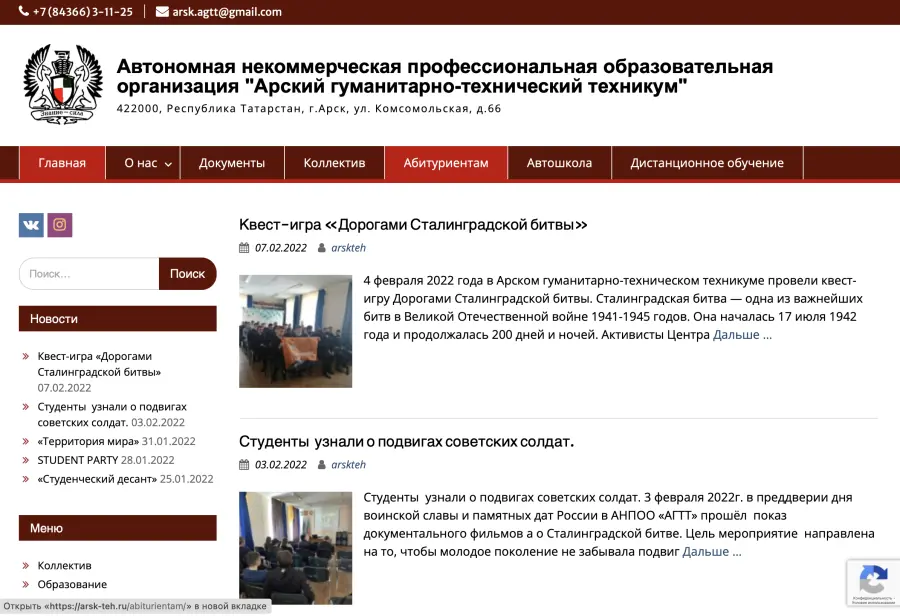Image resolution: width=900 pixels, height=616 pixels.
Task: Open Дистанционное обучение menu item
Action: [707, 163]
